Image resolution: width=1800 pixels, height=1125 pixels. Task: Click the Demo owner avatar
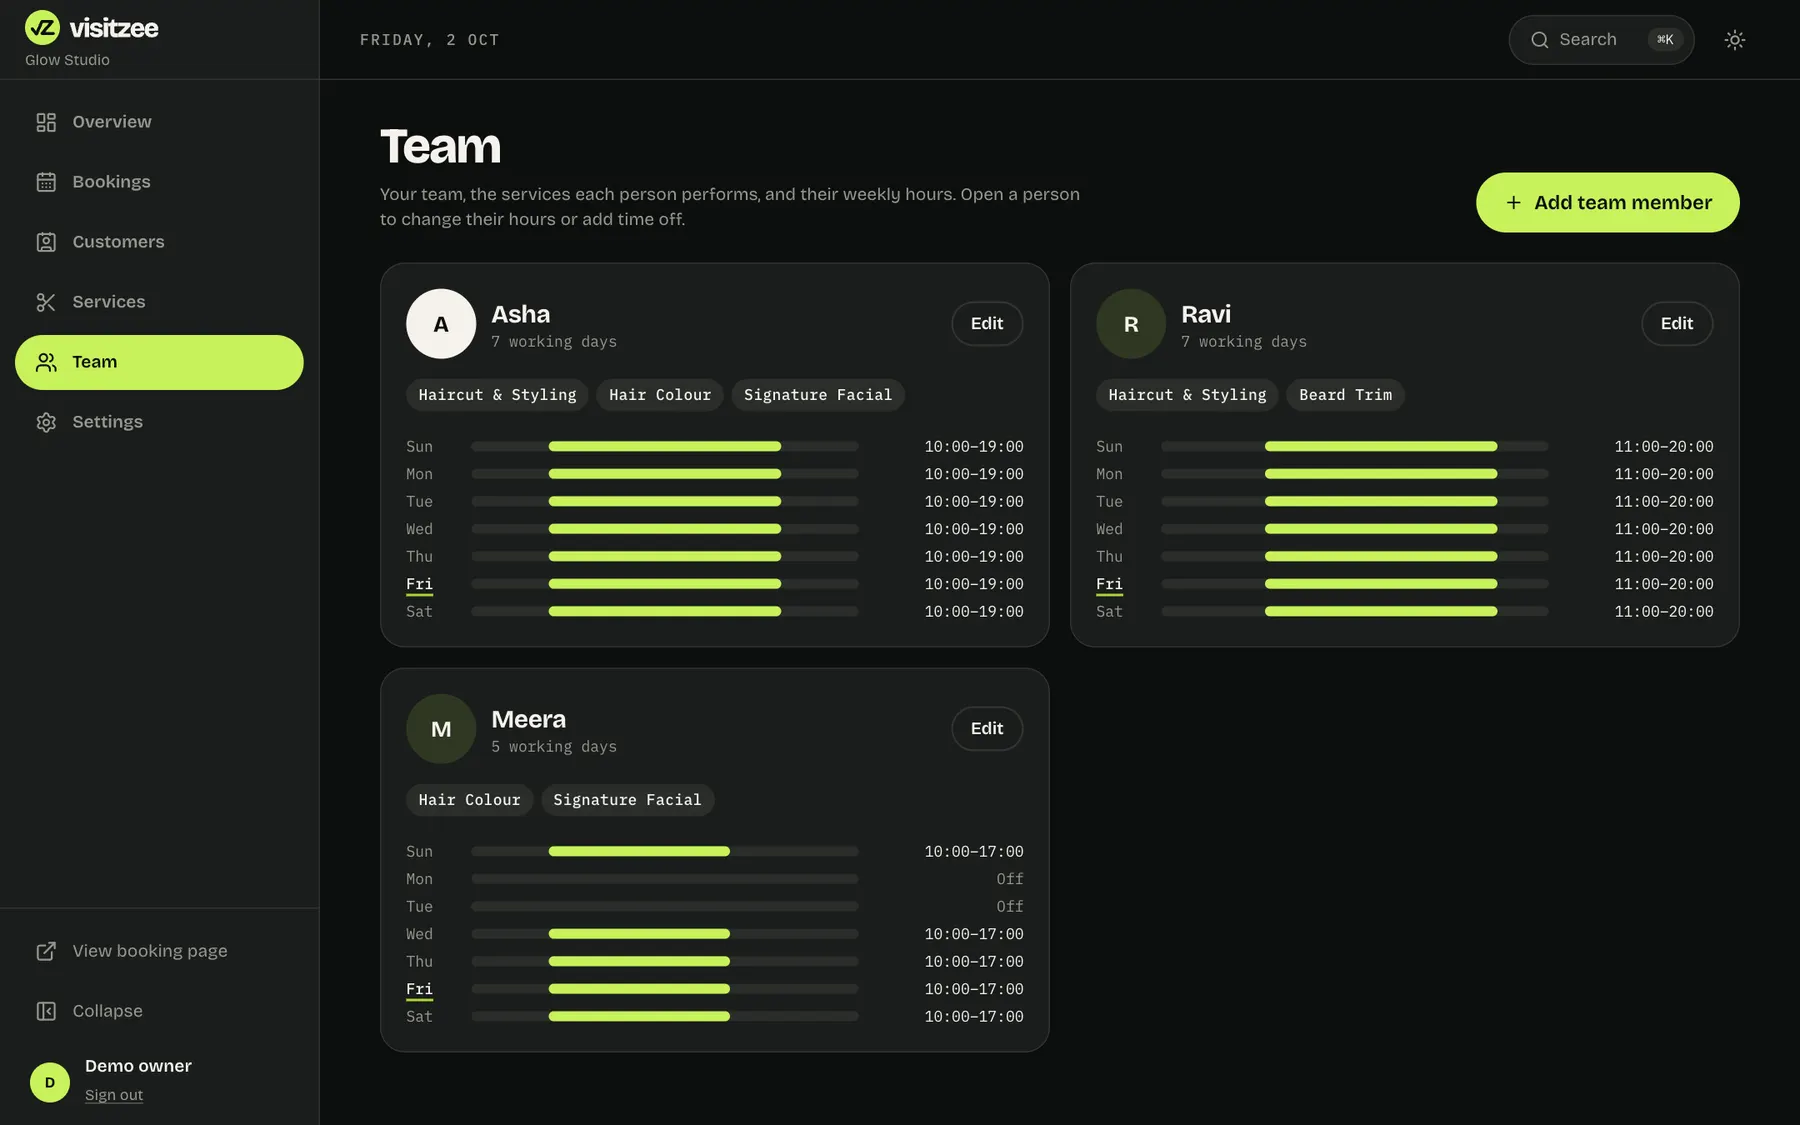pyautogui.click(x=50, y=1082)
